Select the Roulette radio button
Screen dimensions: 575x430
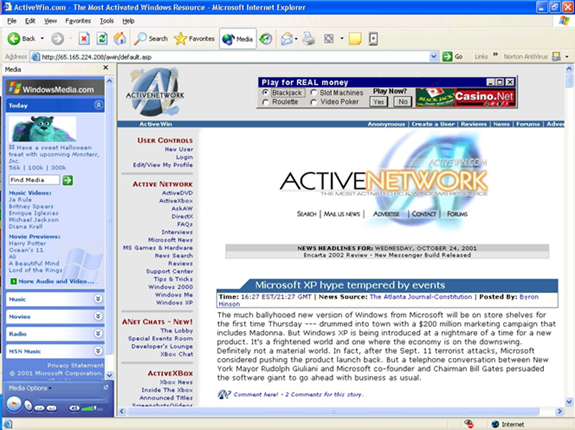[265, 102]
